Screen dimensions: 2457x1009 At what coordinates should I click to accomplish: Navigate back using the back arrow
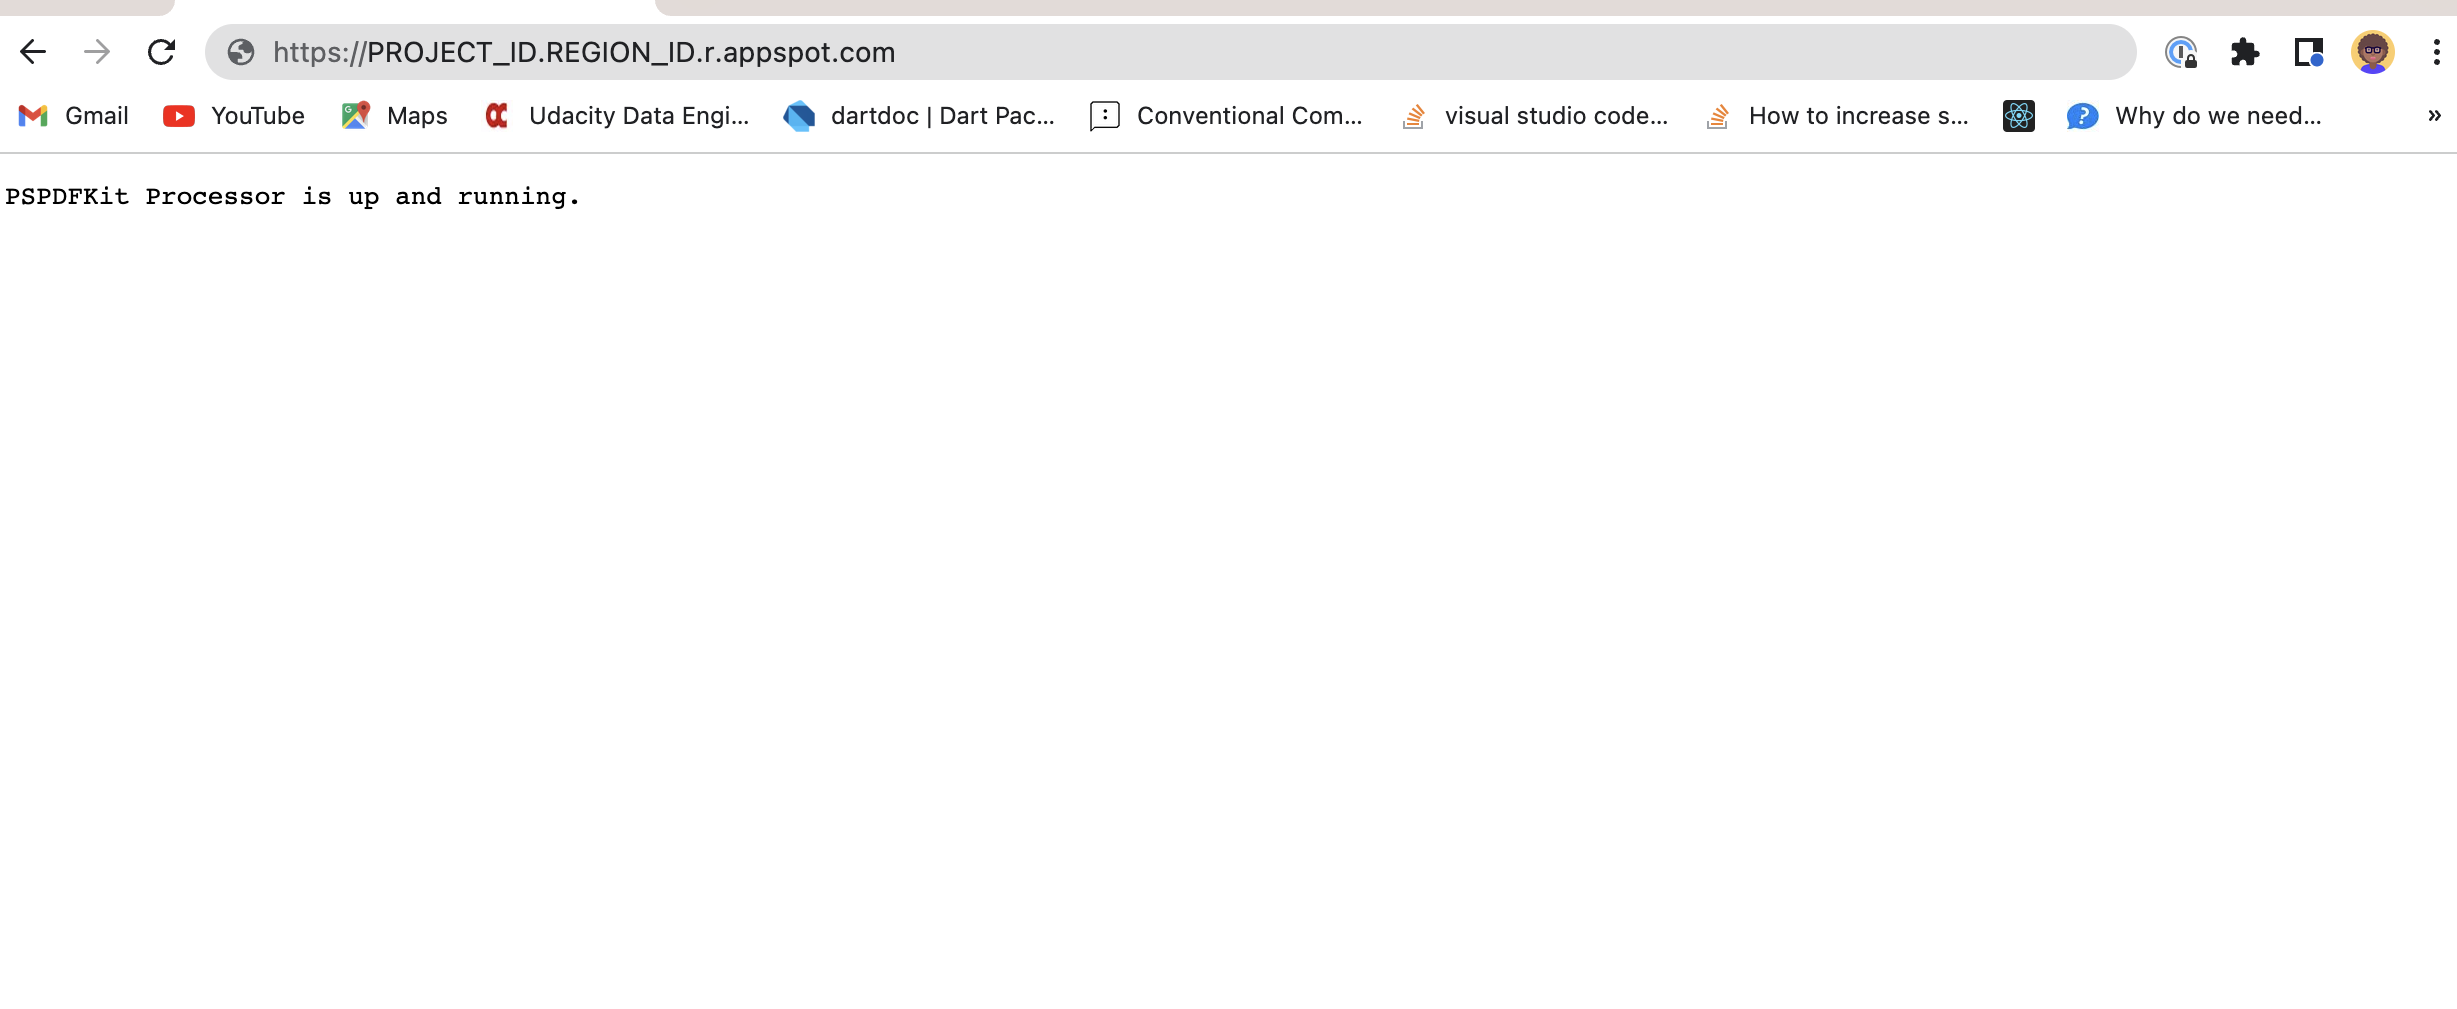(33, 52)
